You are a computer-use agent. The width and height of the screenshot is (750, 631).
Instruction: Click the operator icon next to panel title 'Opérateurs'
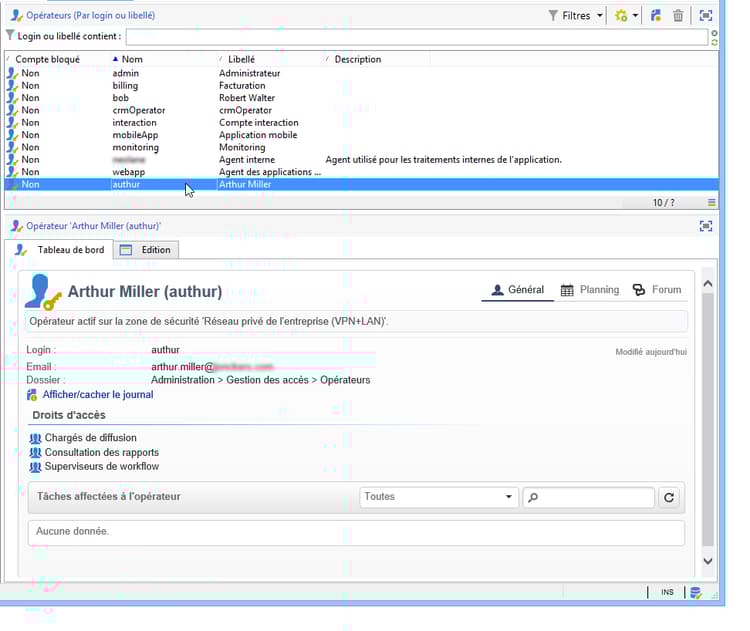[x=16, y=16]
